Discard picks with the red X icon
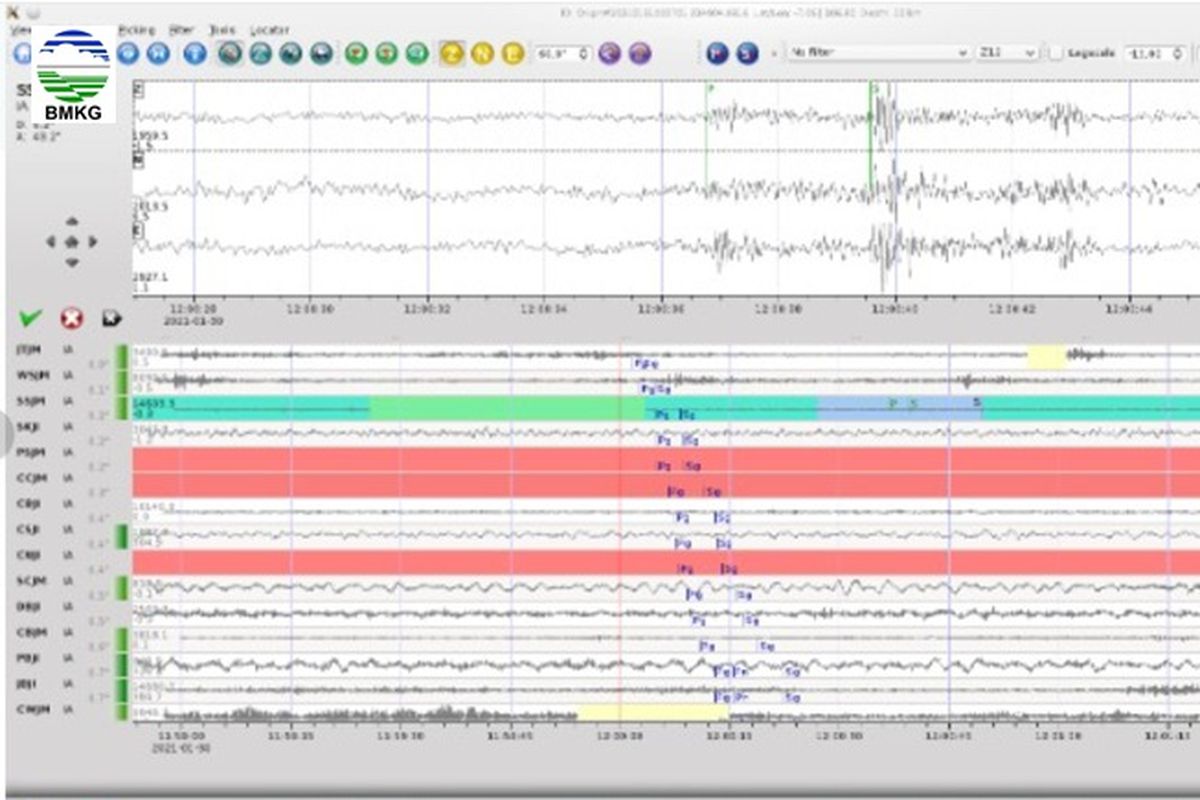Viewport: 1200px width, 800px height. click(71, 319)
